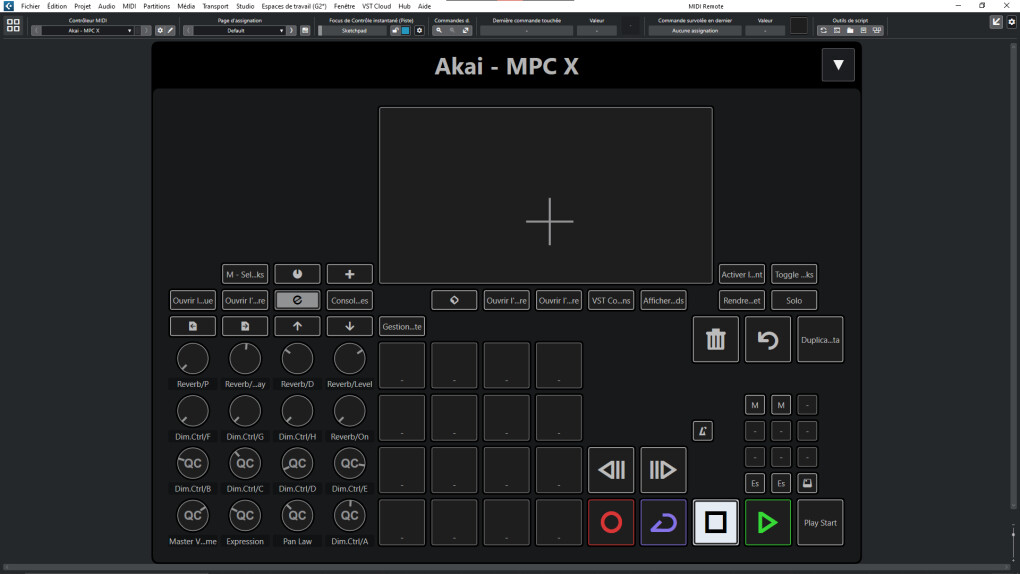The height and width of the screenshot is (574, 1020).
Task: Click the Consol...es button
Action: coord(349,300)
